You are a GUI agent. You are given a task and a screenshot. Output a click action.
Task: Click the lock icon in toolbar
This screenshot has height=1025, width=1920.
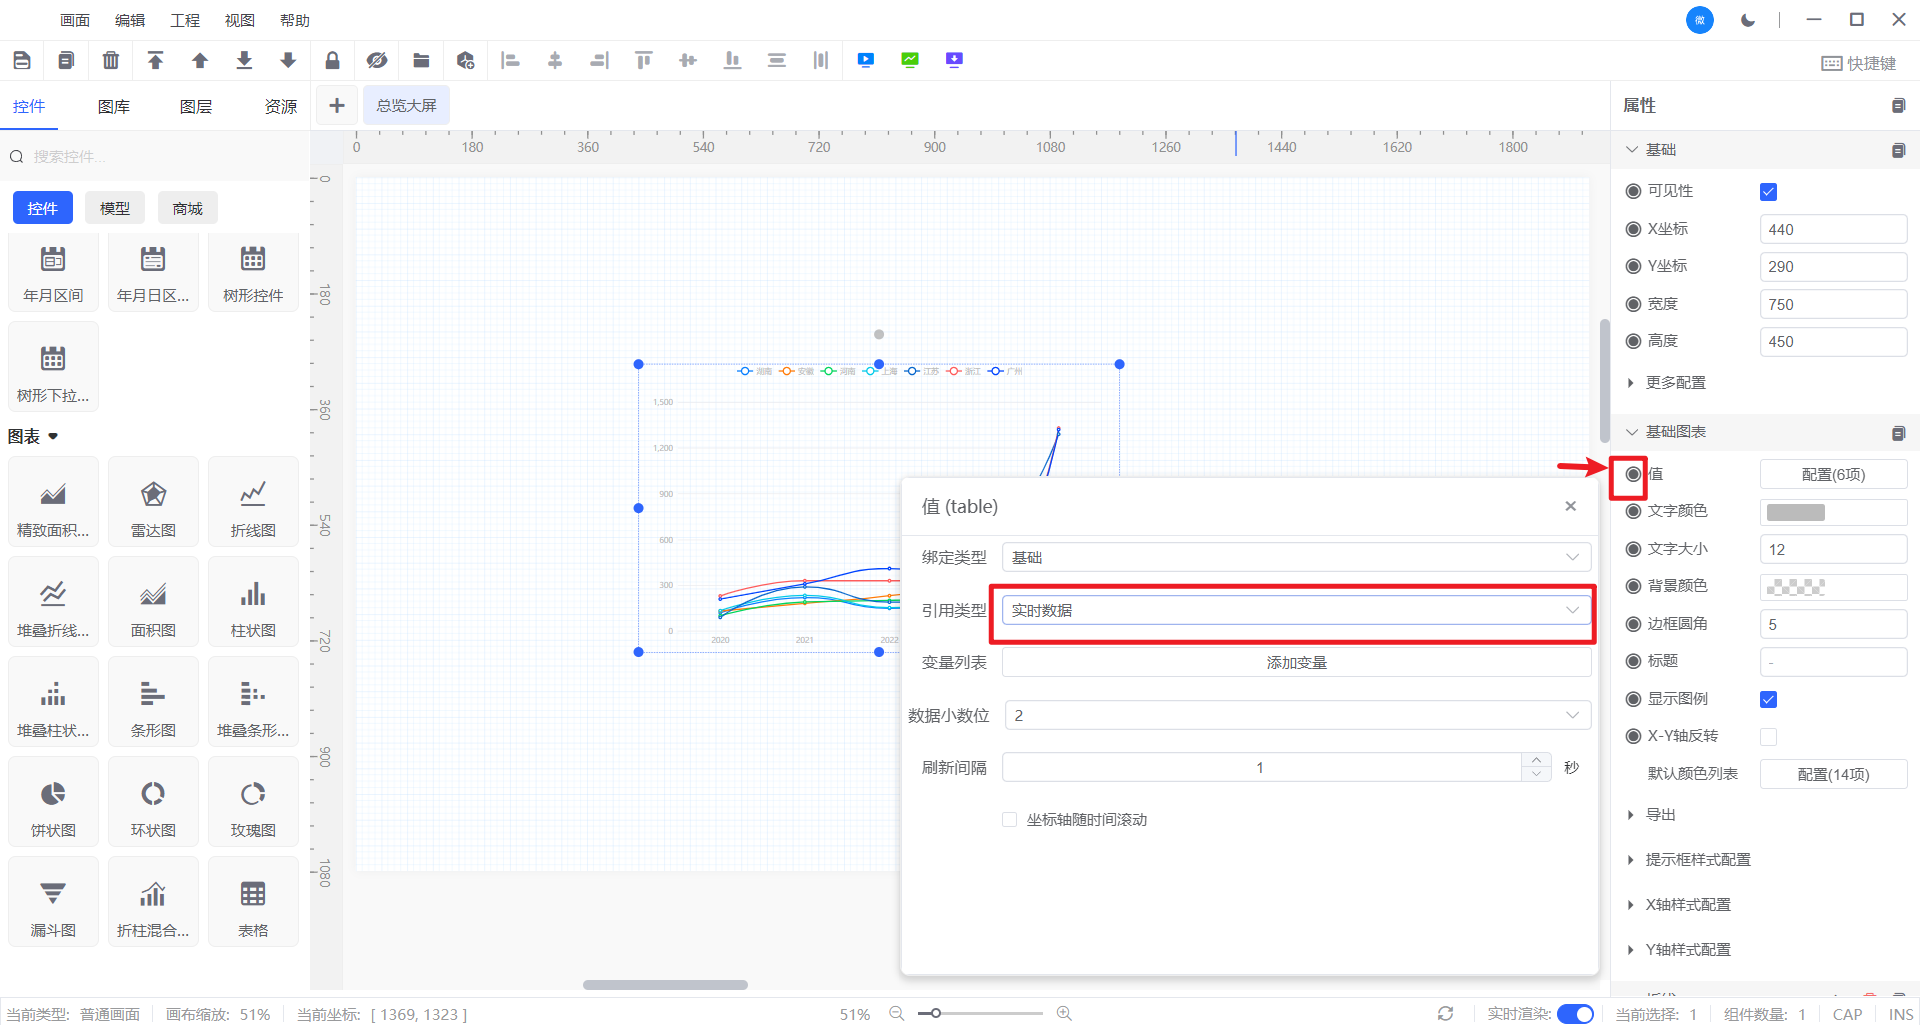click(x=332, y=61)
